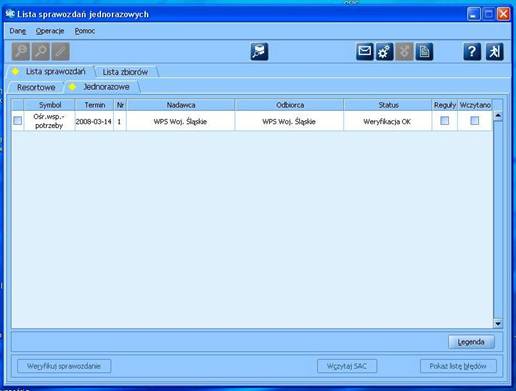Click the Nadawca column header
The image size is (516, 391).
[x=181, y=105]
